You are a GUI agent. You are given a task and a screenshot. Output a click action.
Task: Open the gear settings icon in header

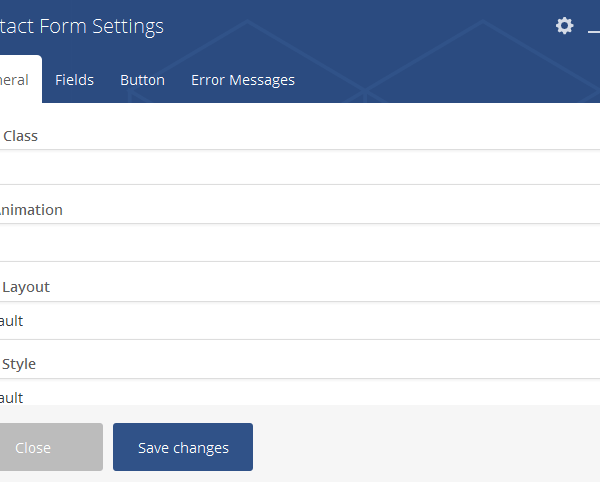565,26
